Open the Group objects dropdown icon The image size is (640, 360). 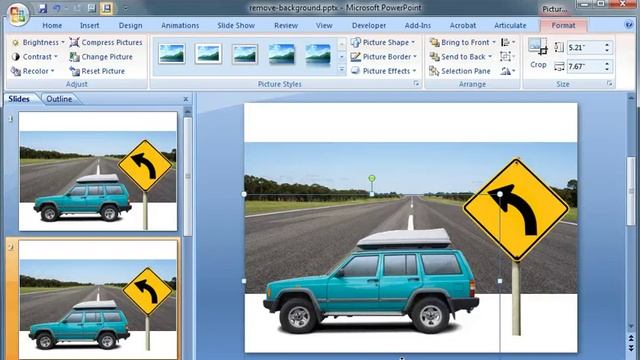pos(508,56)
